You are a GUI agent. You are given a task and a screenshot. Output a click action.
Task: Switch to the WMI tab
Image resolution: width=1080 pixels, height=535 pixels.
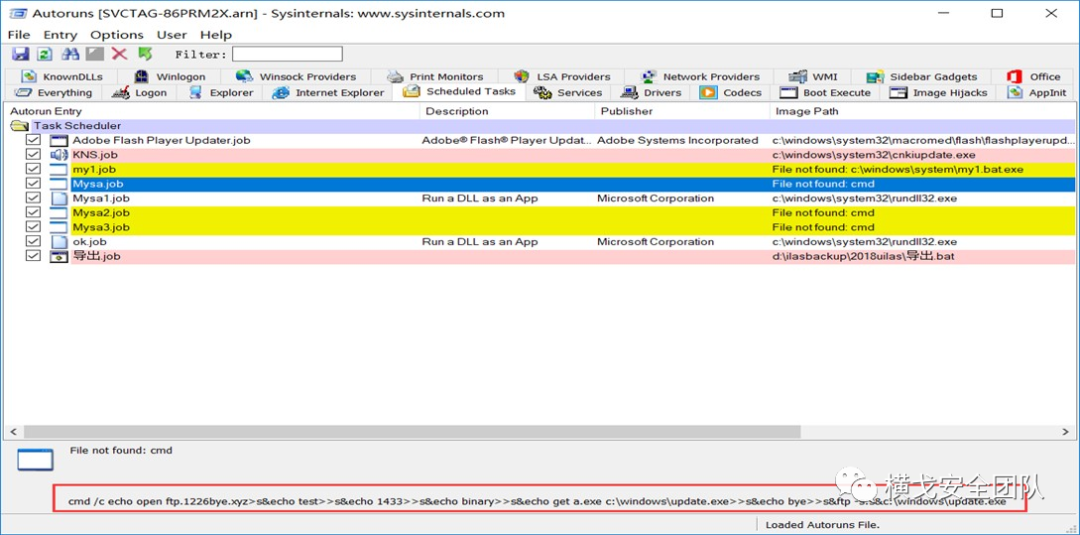click(813, 76)
